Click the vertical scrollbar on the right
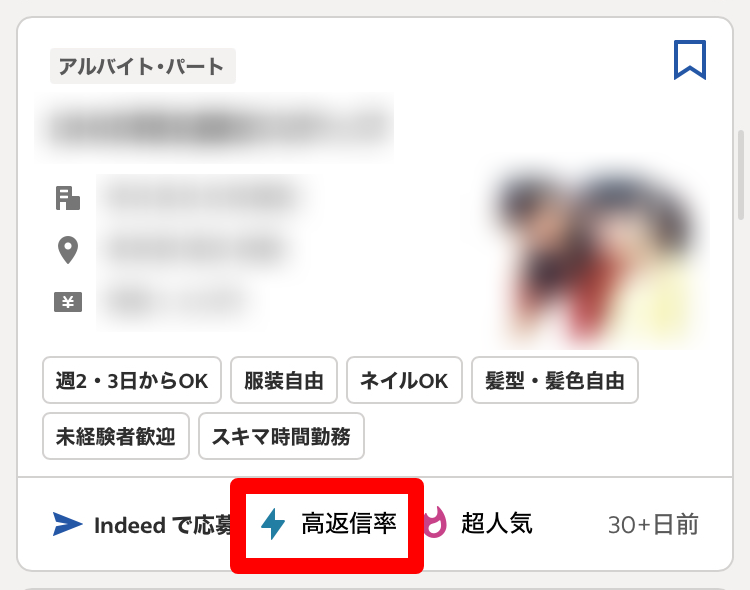 pos(742,174)
